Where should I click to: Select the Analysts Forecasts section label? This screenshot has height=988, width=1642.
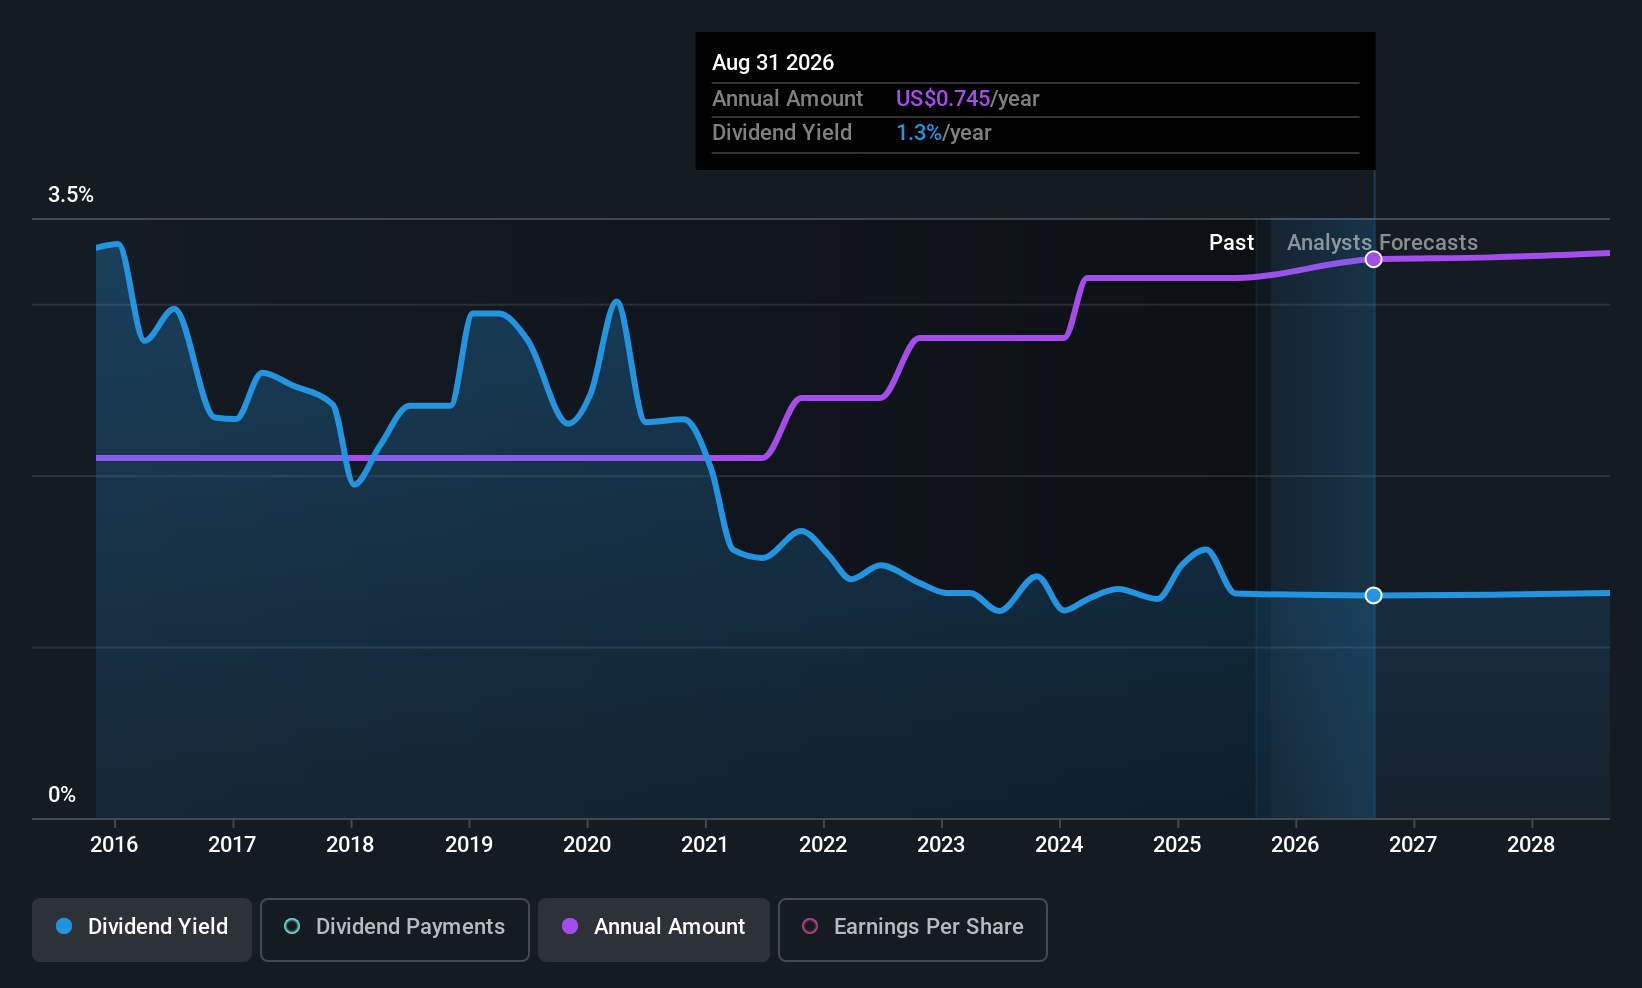[1382, 243]
